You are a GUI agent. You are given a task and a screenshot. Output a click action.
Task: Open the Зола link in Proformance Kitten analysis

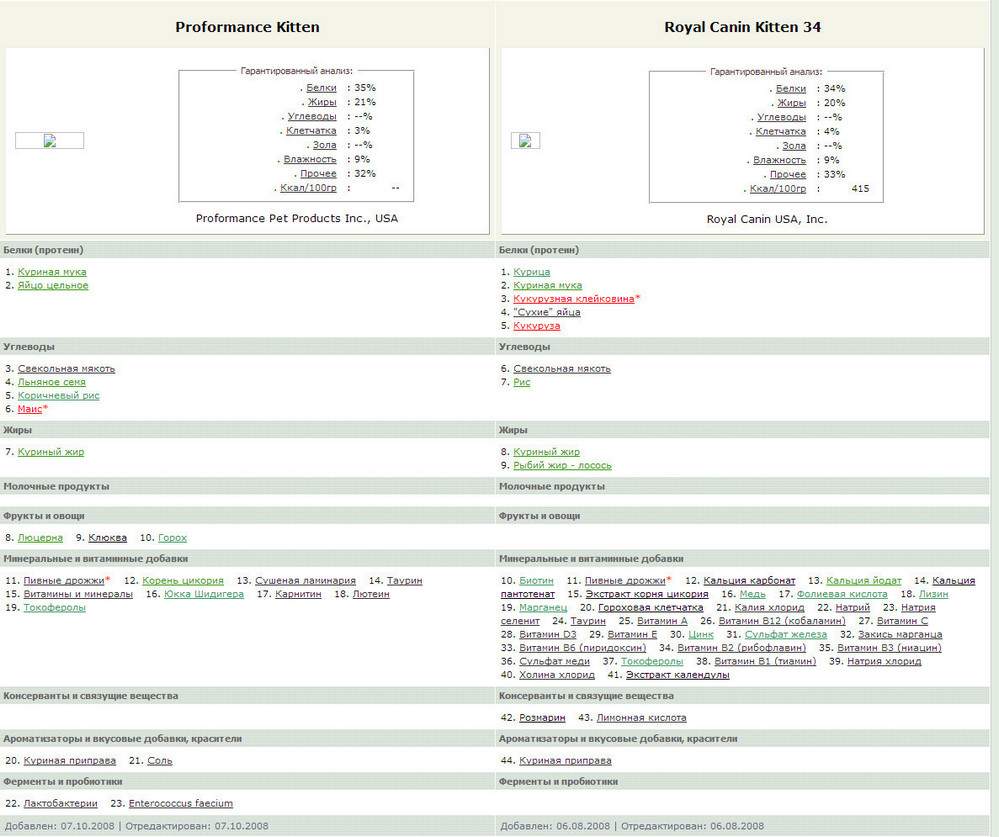[x=324, y=145]
